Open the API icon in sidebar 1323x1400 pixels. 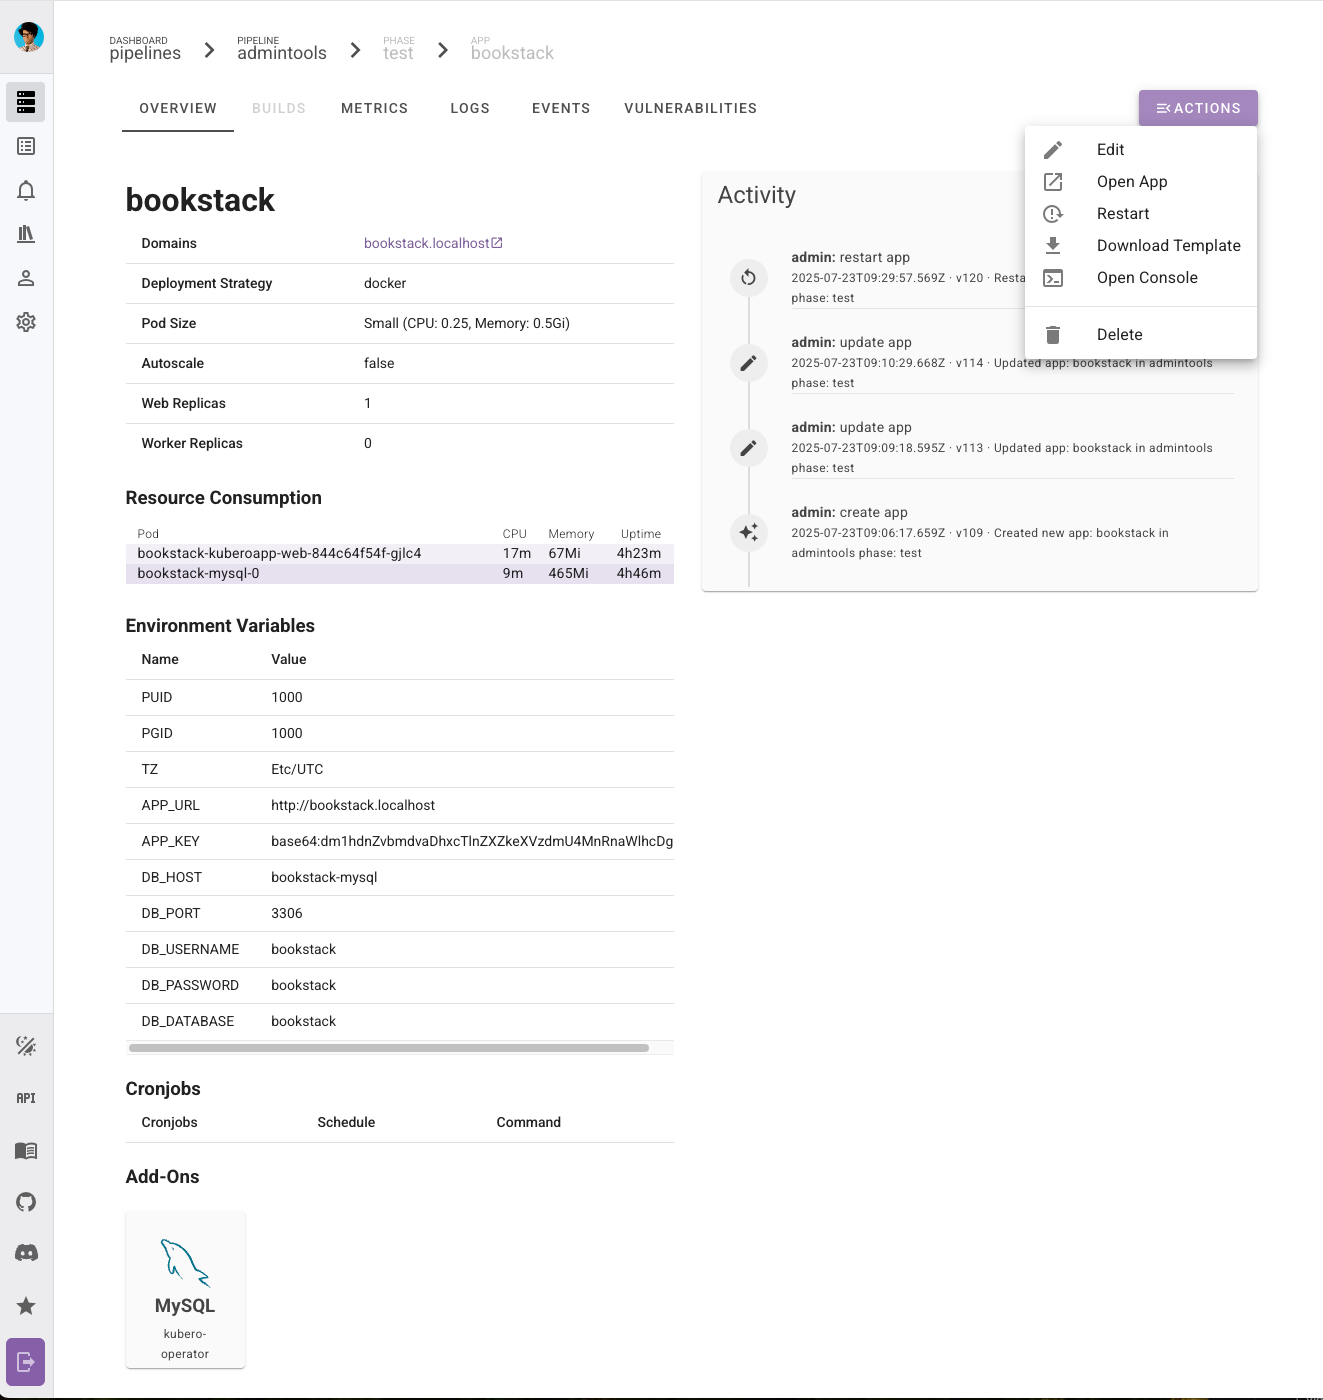[26, 1098]
